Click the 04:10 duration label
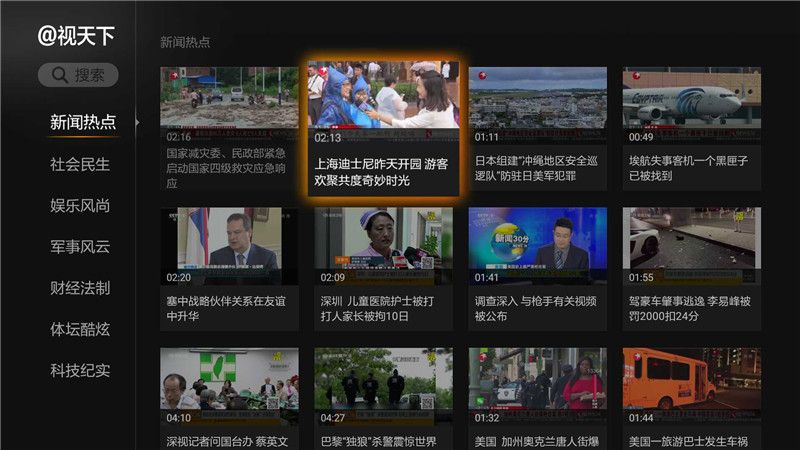Image resolution: width=800 pixels, height=450 pixels. tap(179, 418)
